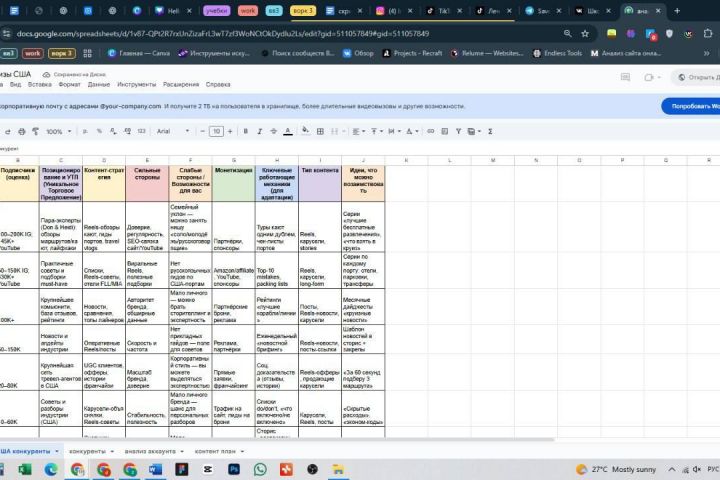Open Word from the taskbar
The height and width of the screenshot is (480, 720).
click(x=156, y=469)
